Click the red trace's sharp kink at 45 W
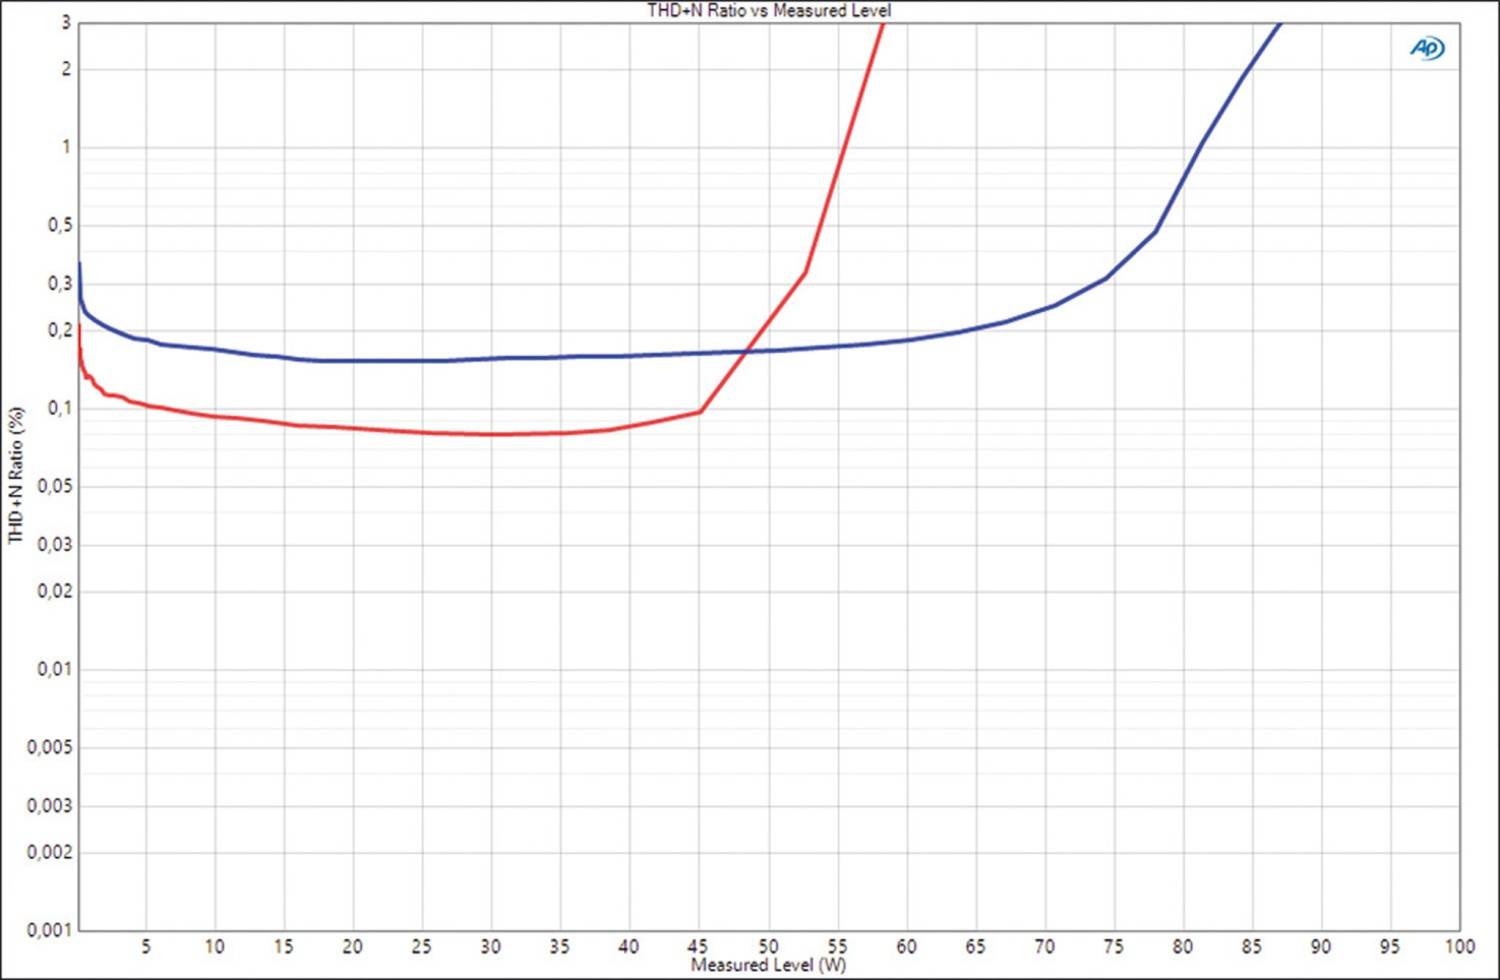 [700, 411]
